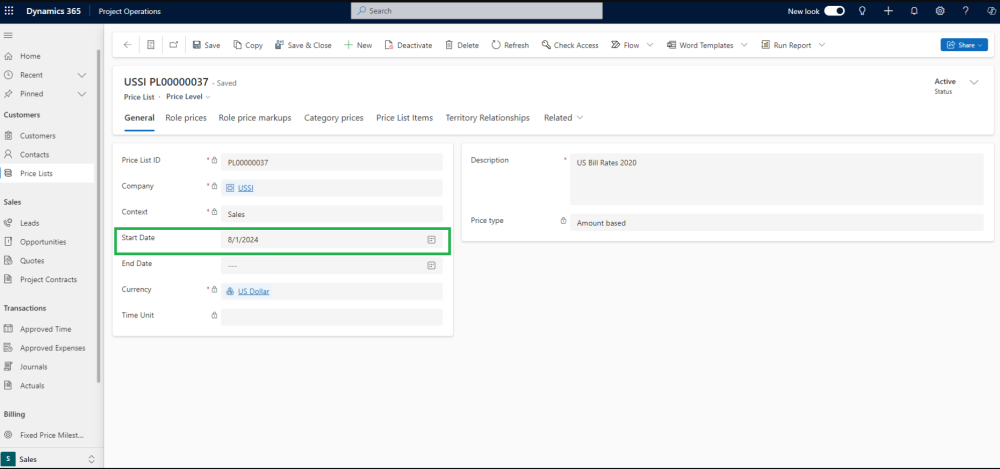Switch to Role price markups tab
This screenshot has height=469, width=1000.
point(255,118)
